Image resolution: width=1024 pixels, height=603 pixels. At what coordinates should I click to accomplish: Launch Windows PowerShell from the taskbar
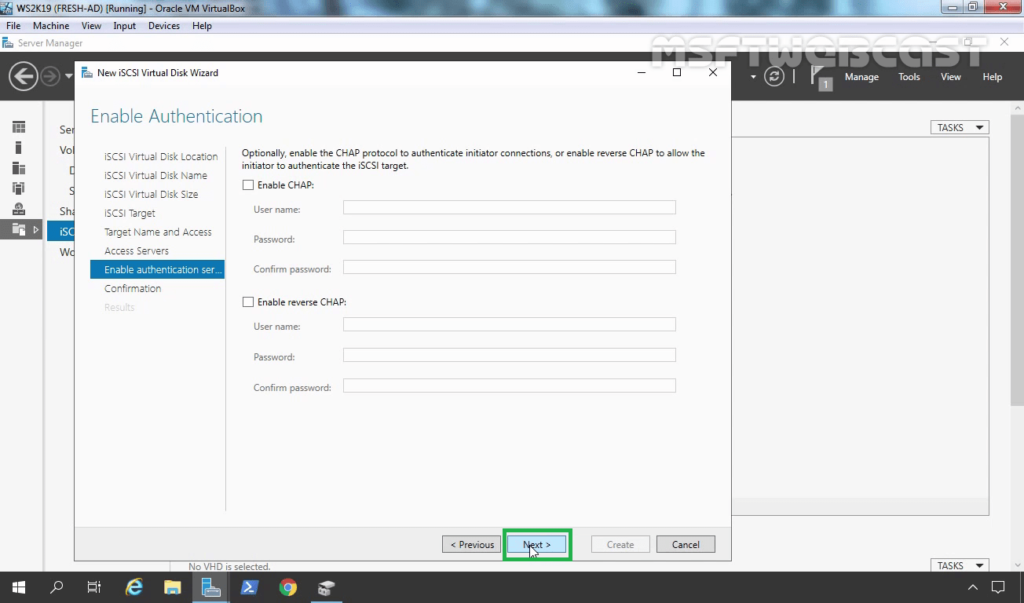250,587
